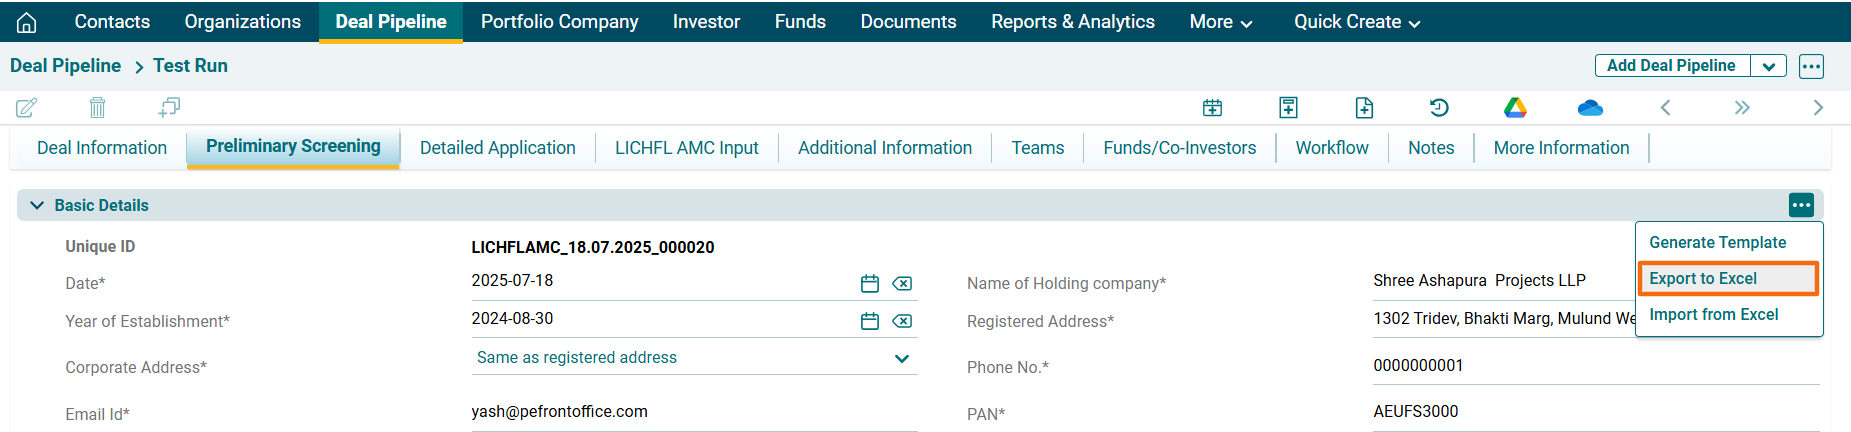The width and height of the screenshot is (1851, 432).
Task: Clear the Date field value
Action: pos(902,284)
